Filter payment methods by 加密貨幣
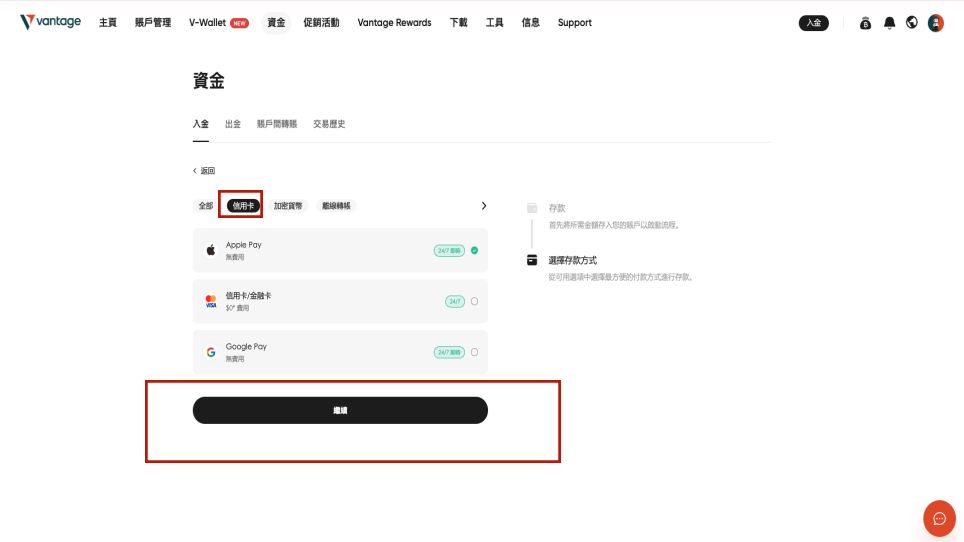This screenshot has height=542, width=964. point(288,206)
